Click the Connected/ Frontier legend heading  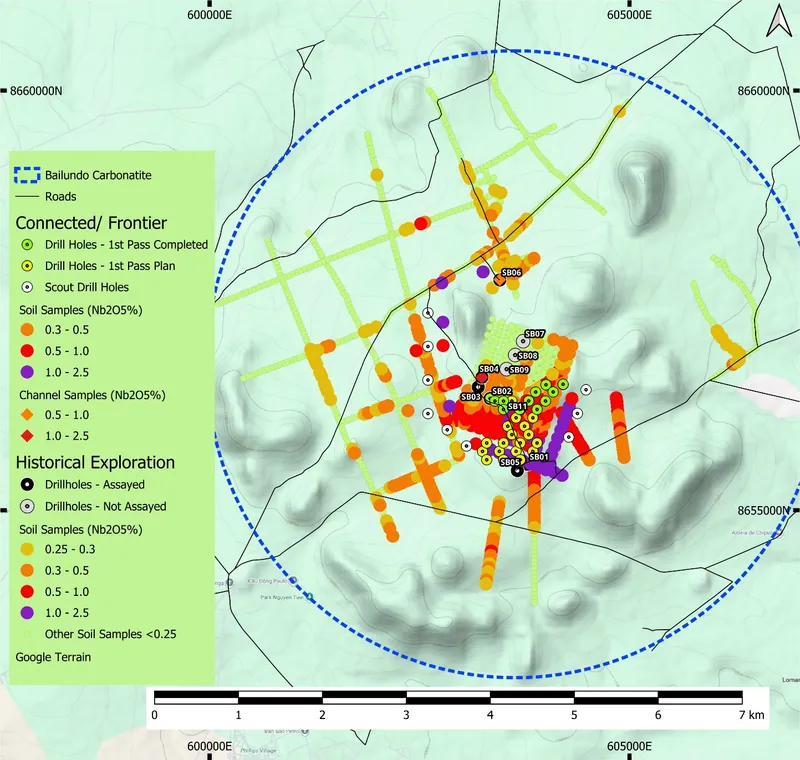click(91, 223)
